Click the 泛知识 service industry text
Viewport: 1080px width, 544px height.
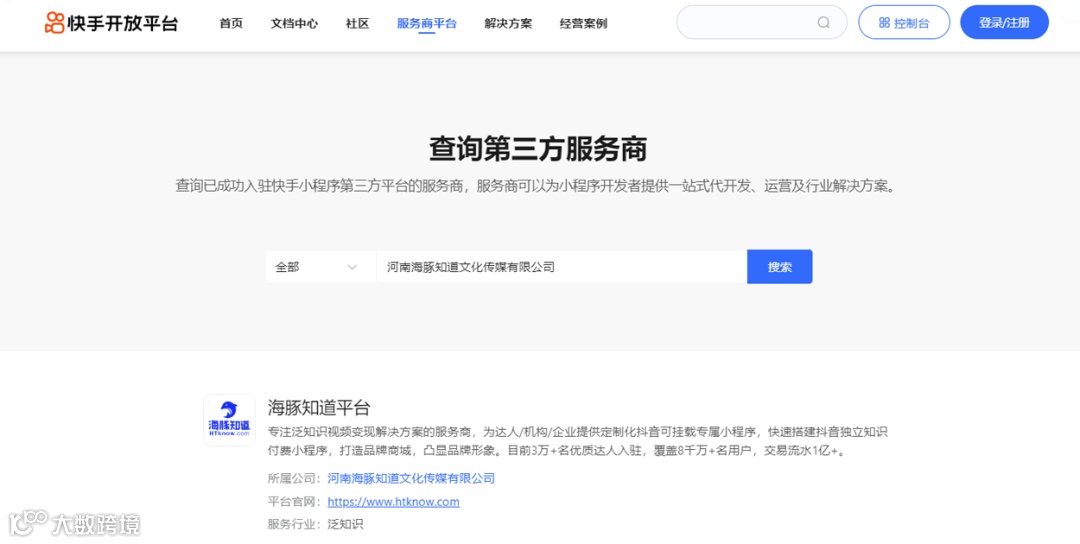[x=345, y=525]
